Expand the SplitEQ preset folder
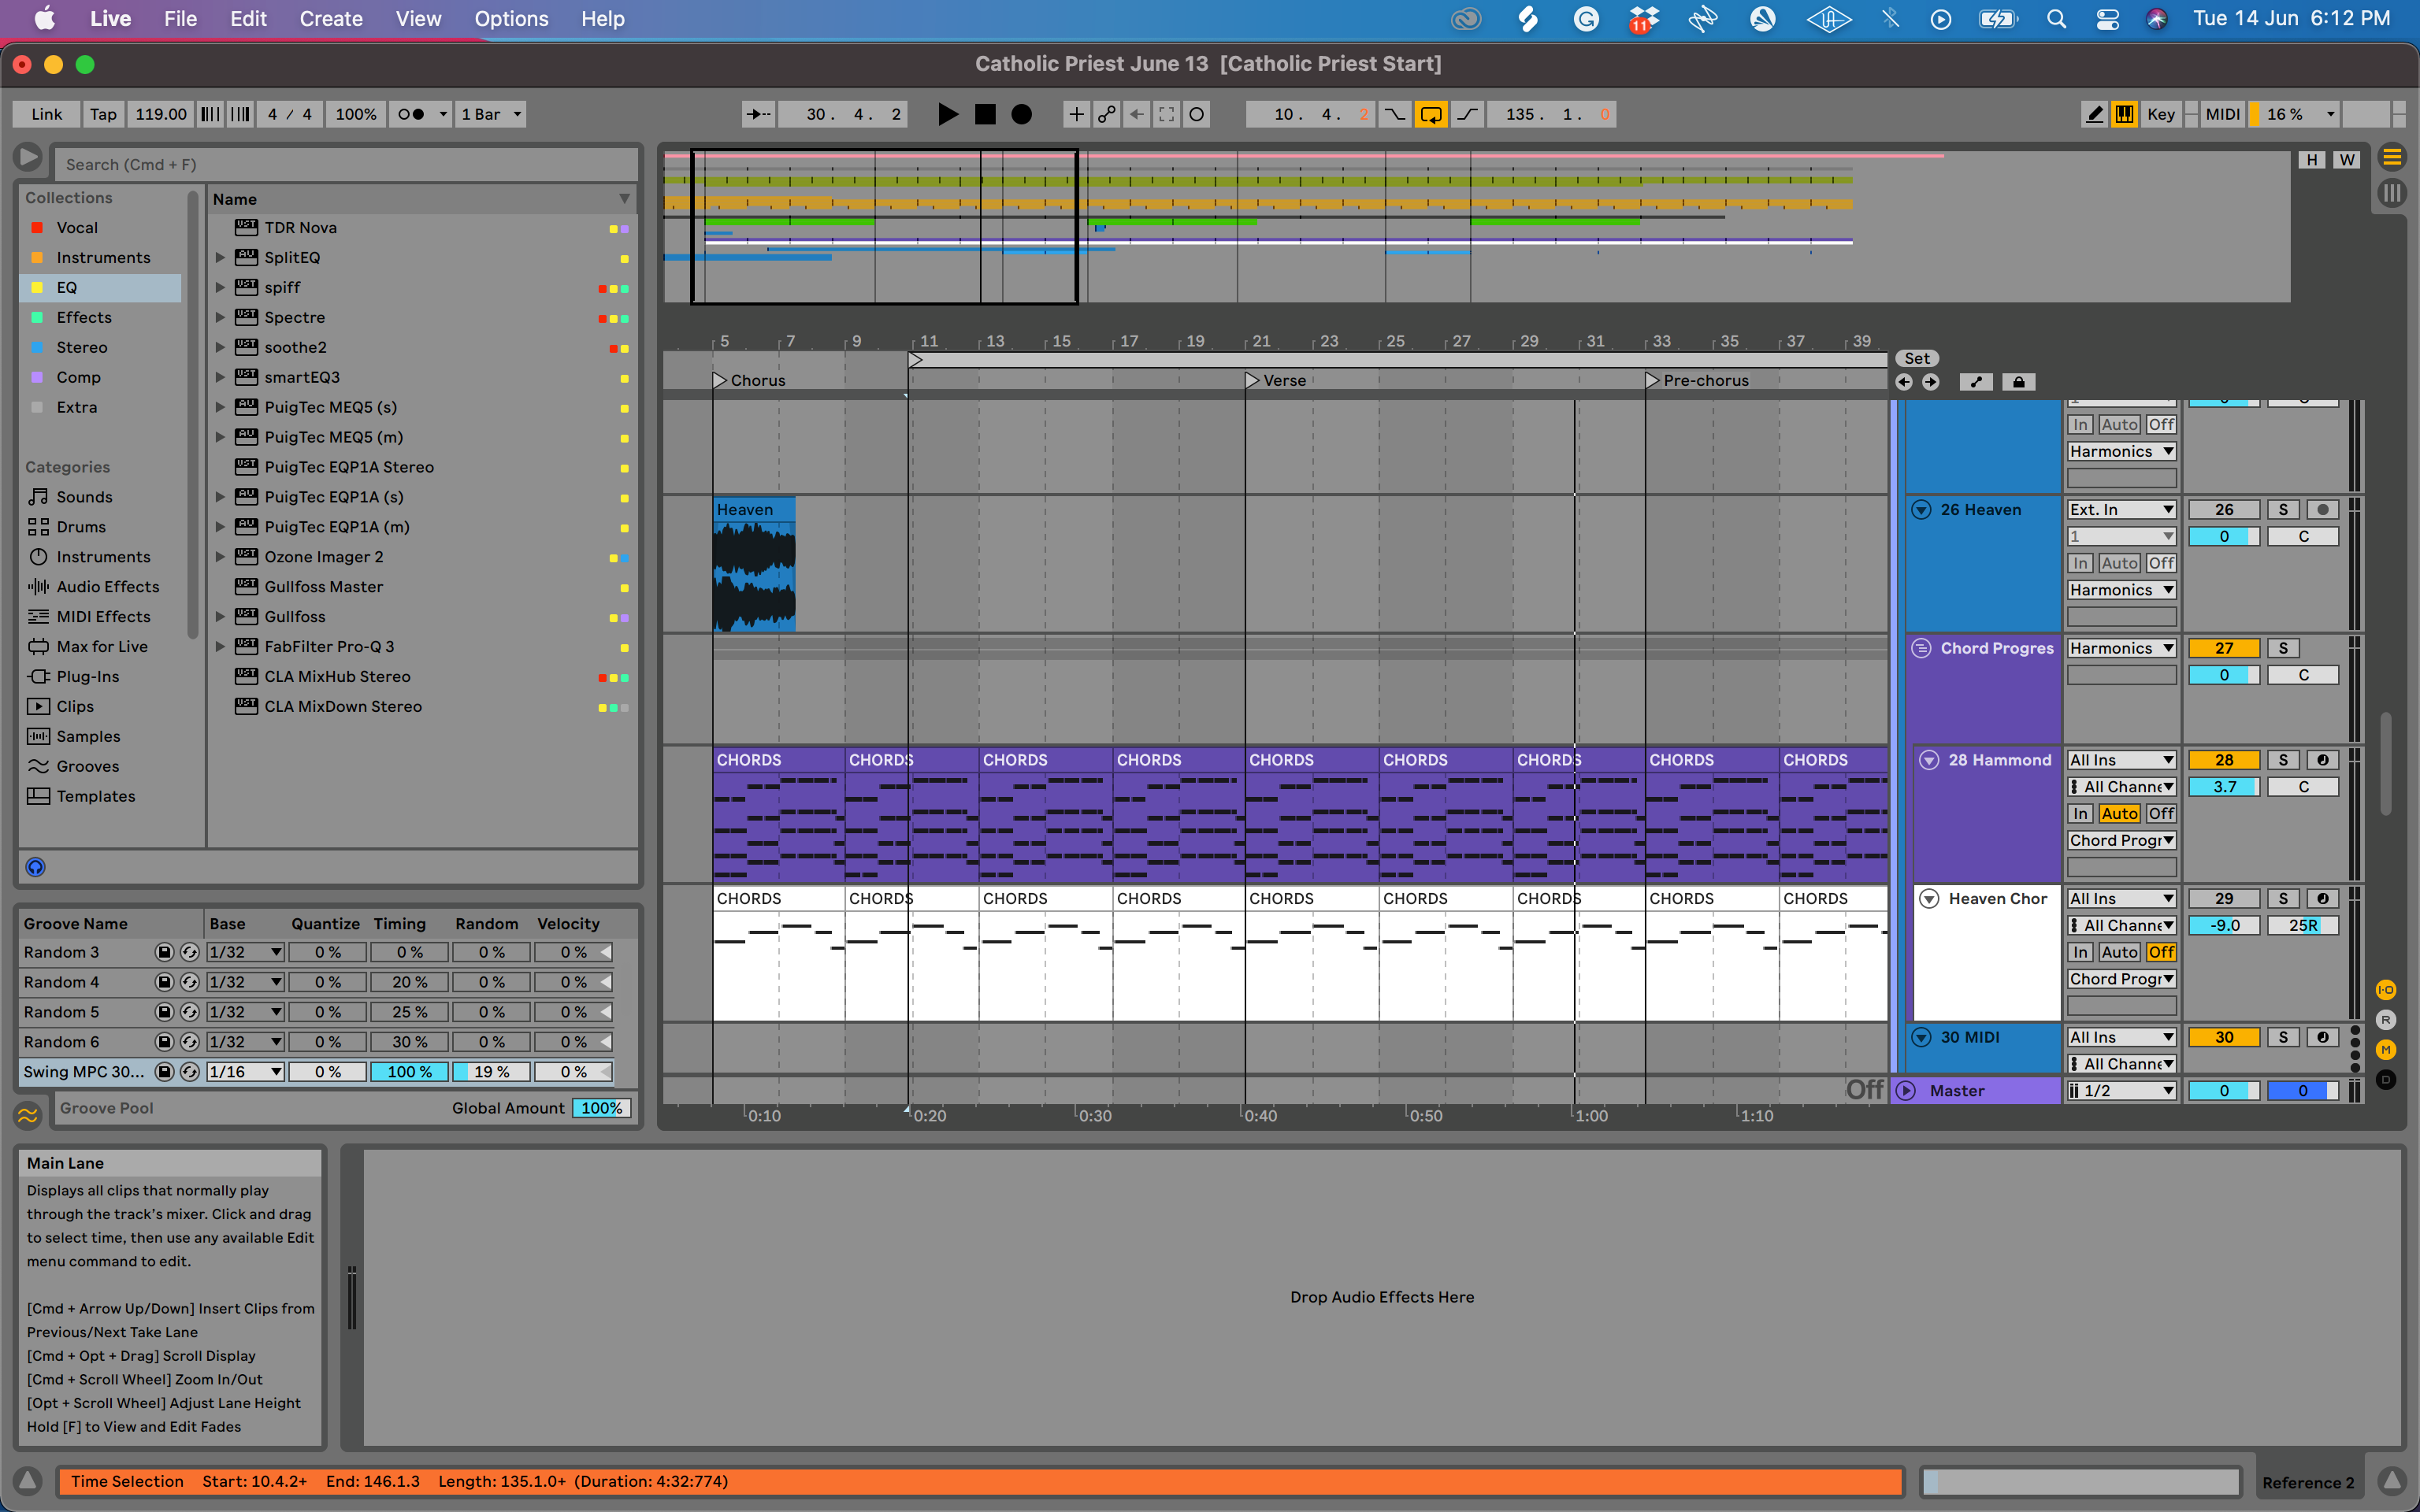This screenshot has height=1512, width=2420. (220, 258)
